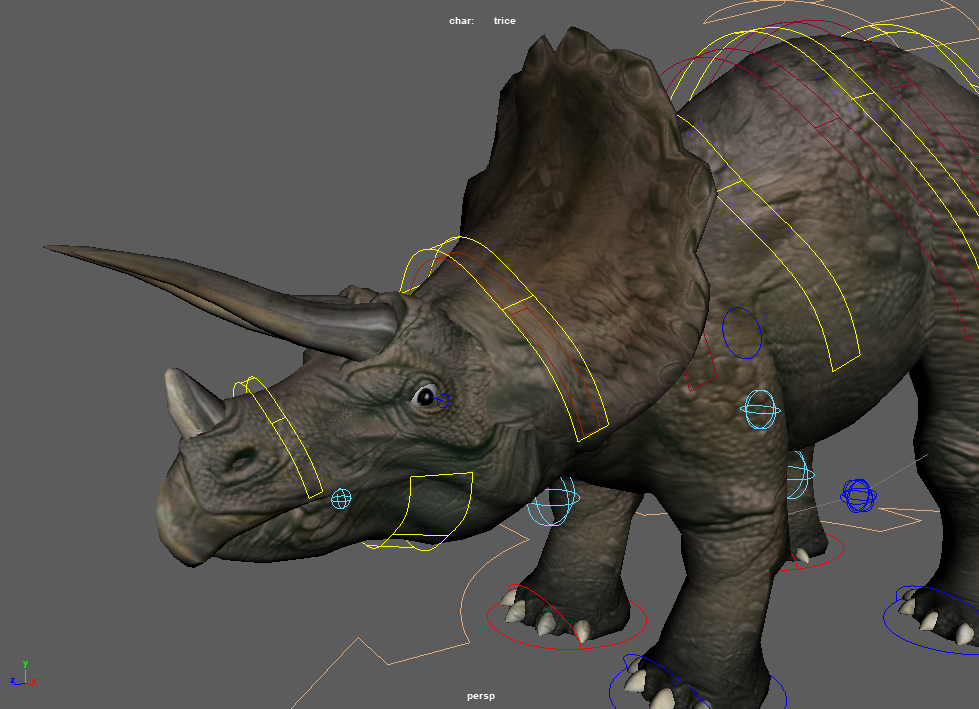
Task: Click the XYZ axis orientation gizmo
Action: tap(23, 674)
